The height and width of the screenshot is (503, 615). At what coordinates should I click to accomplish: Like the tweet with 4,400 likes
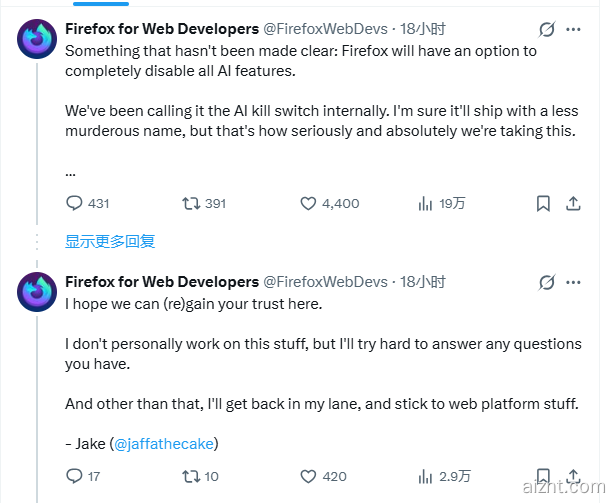coord(309,203)
